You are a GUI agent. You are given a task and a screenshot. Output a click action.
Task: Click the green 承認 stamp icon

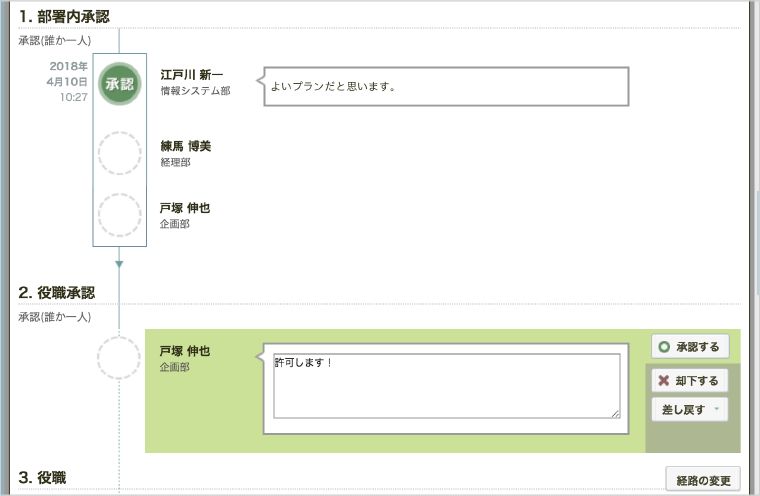(x=119, y=84)
